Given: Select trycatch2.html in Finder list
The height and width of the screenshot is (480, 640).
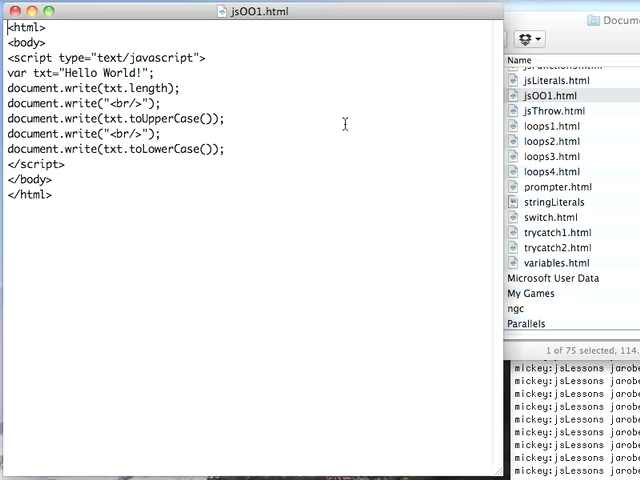Looking at the screenshot, I should pyautogui.click(x=558, y=248).
